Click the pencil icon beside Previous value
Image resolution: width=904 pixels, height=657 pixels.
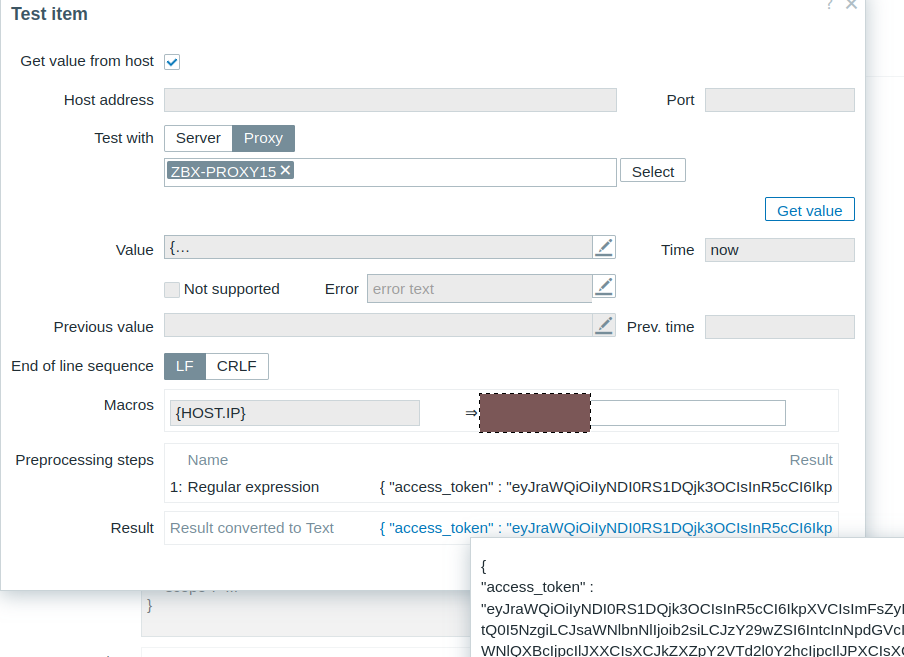coord(604,326)
